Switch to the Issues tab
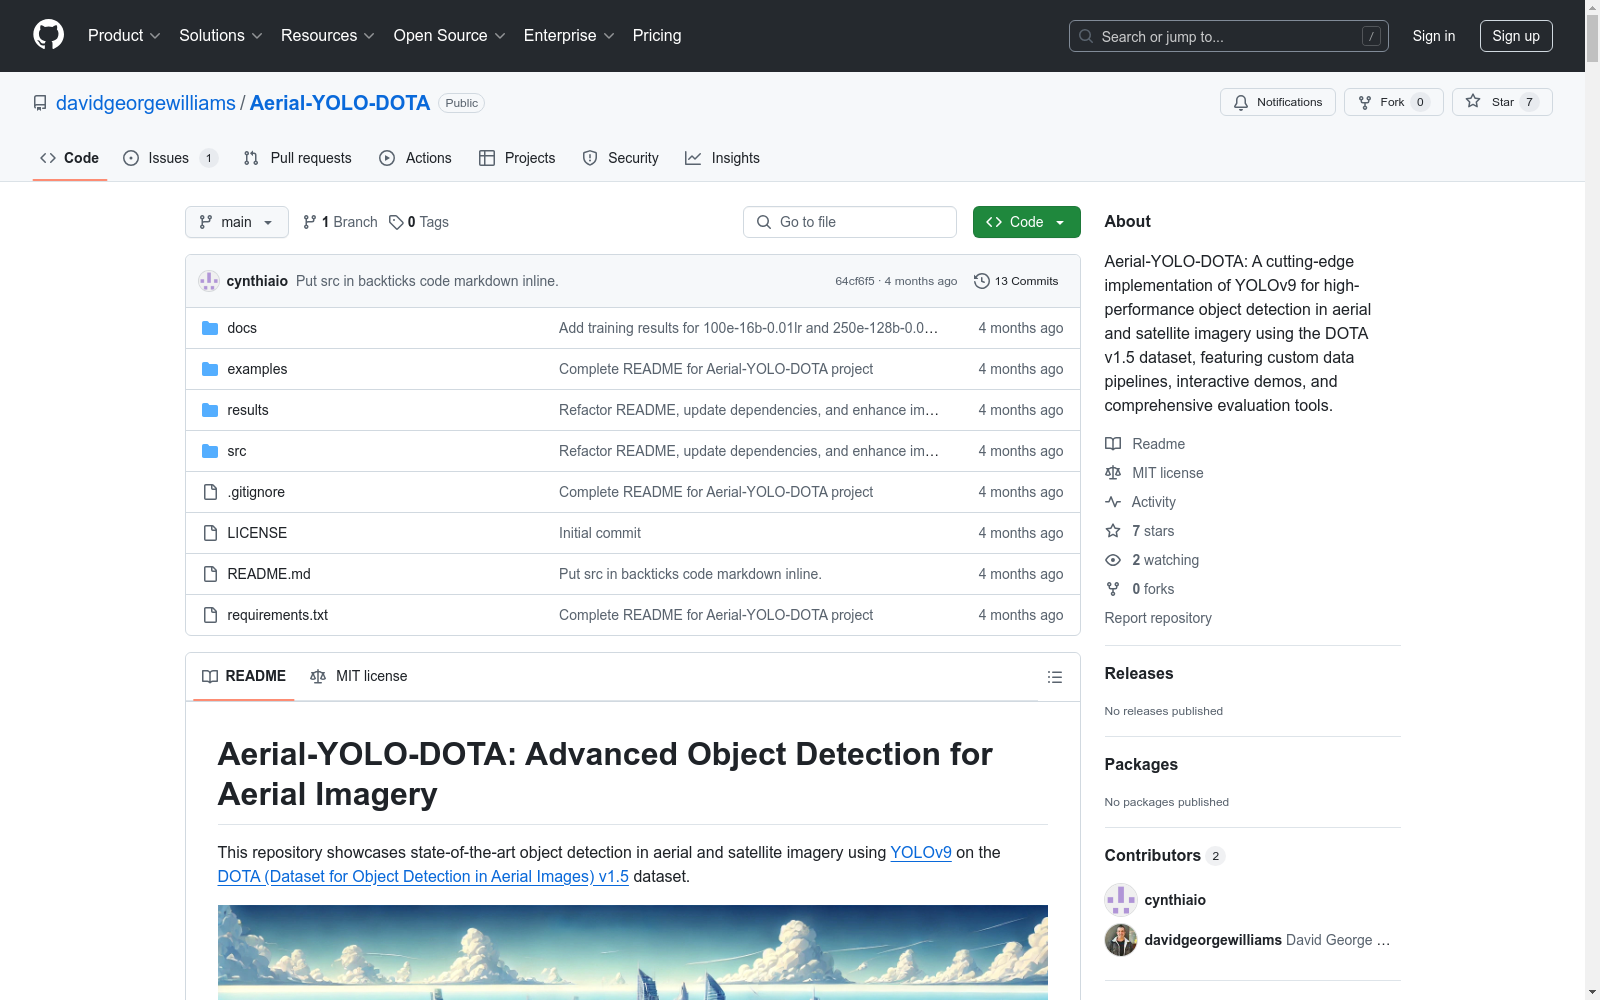Screen dimensions: 1600x1000 point(170,158)
